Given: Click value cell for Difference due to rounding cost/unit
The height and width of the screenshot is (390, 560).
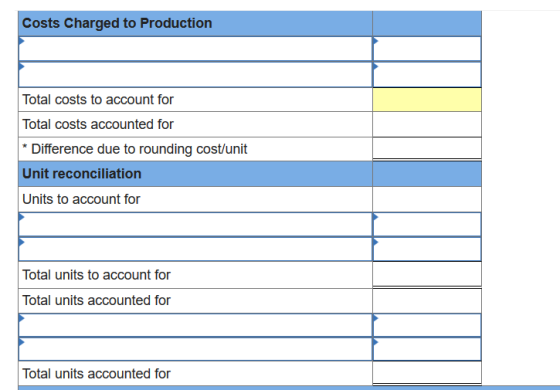Looking at the screenshot, I should point(427,149).
